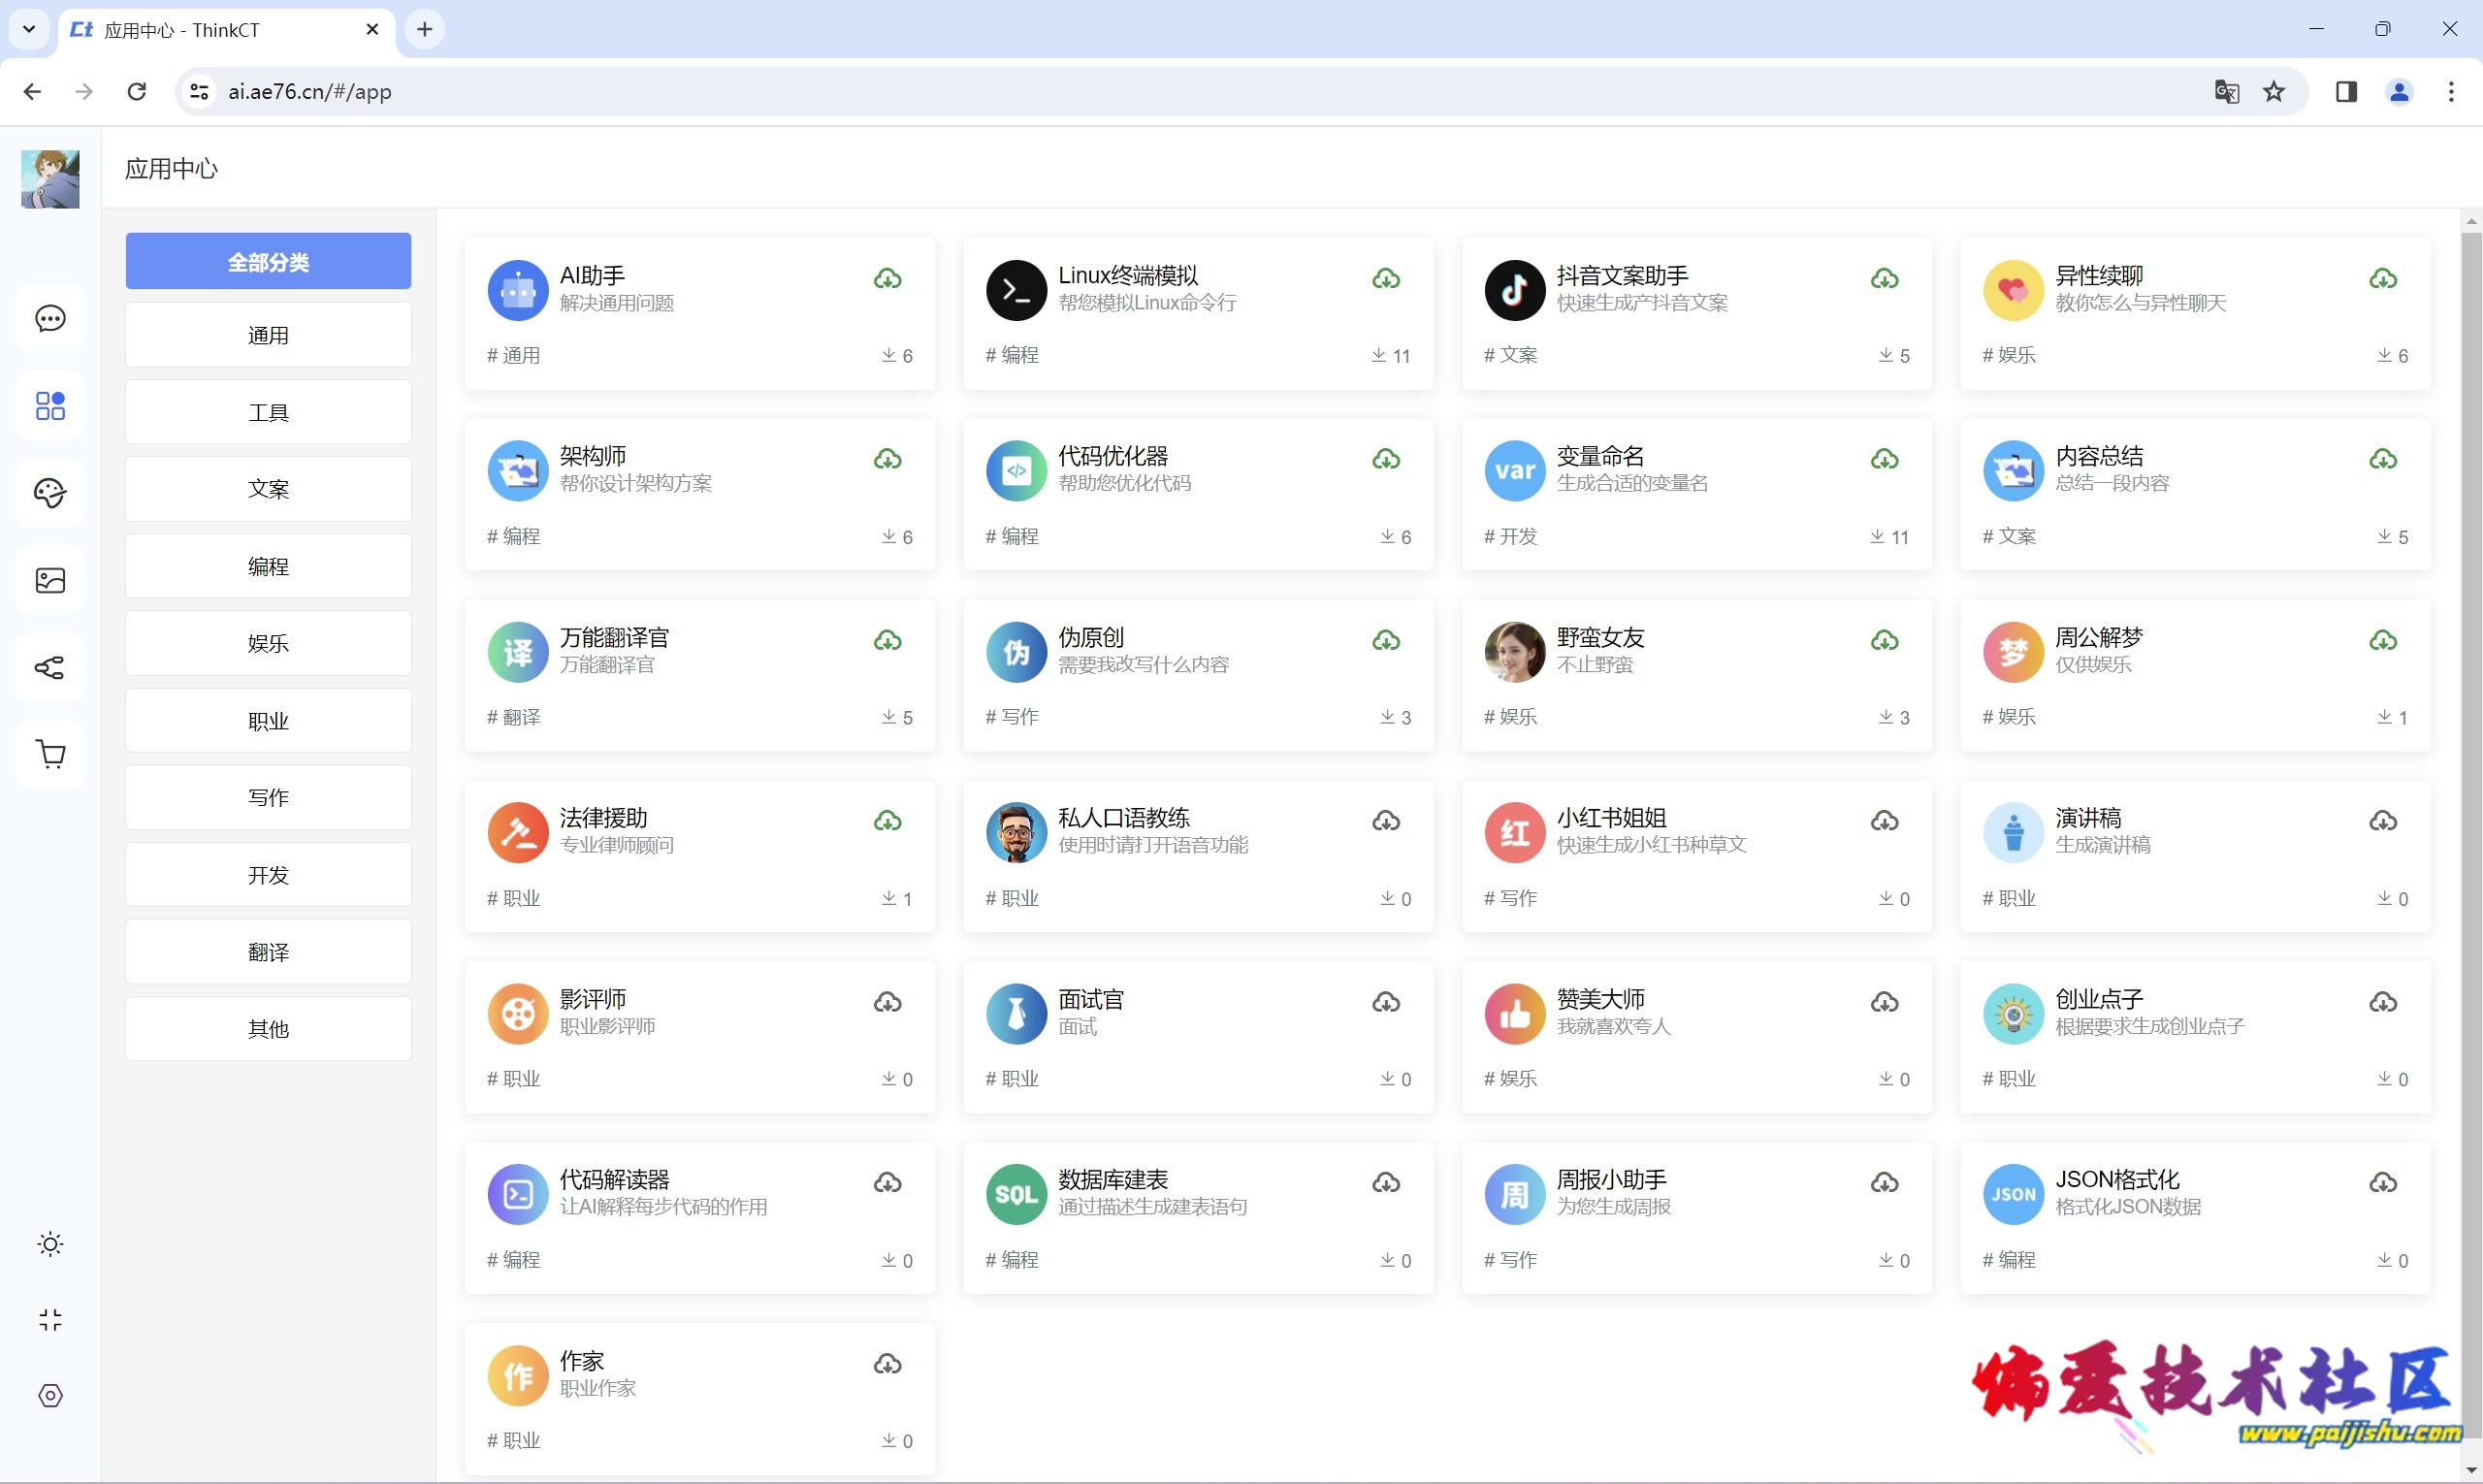
Task: Open the 数据库建表 SQL app icon
Action: 1016,1195
